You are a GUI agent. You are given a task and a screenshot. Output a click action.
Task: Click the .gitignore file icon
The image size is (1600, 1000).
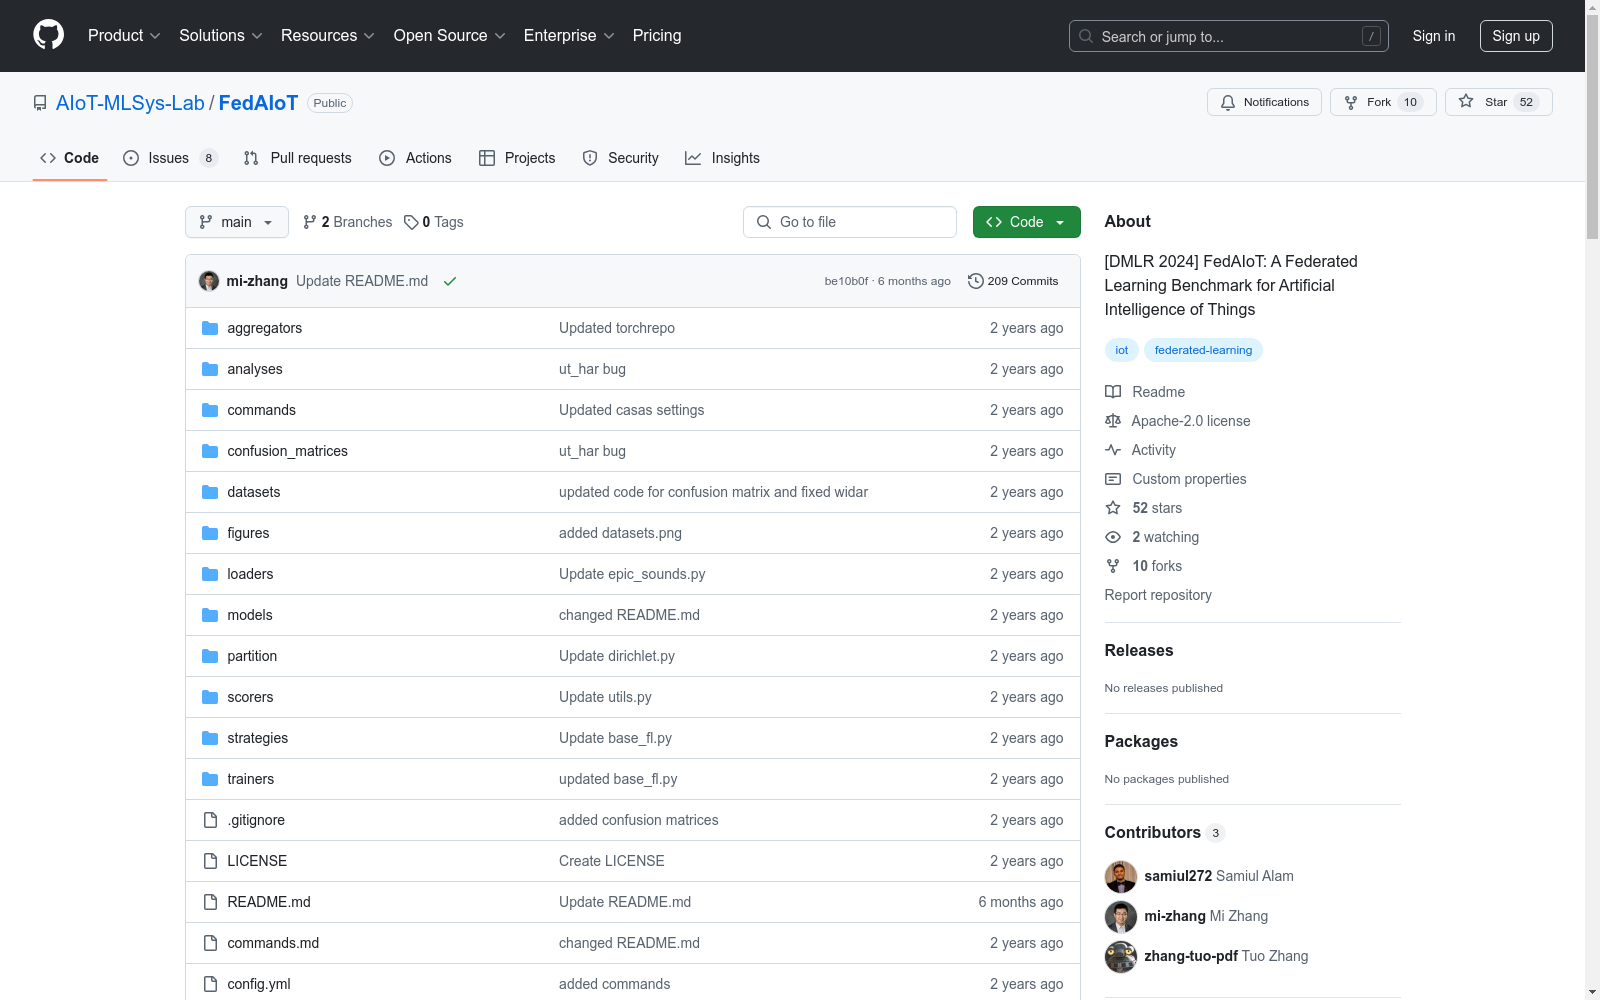(210, 820)
